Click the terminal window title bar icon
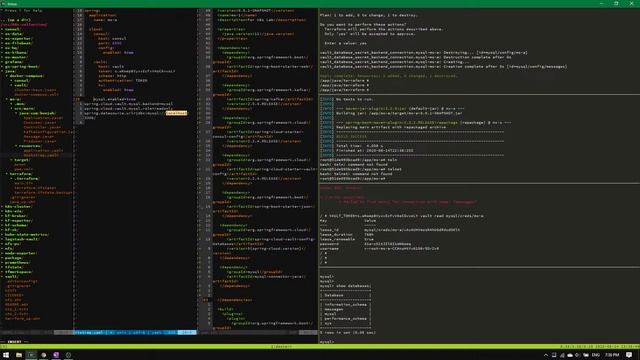This screenshot has height=360, width=640. tap(3, 4)
